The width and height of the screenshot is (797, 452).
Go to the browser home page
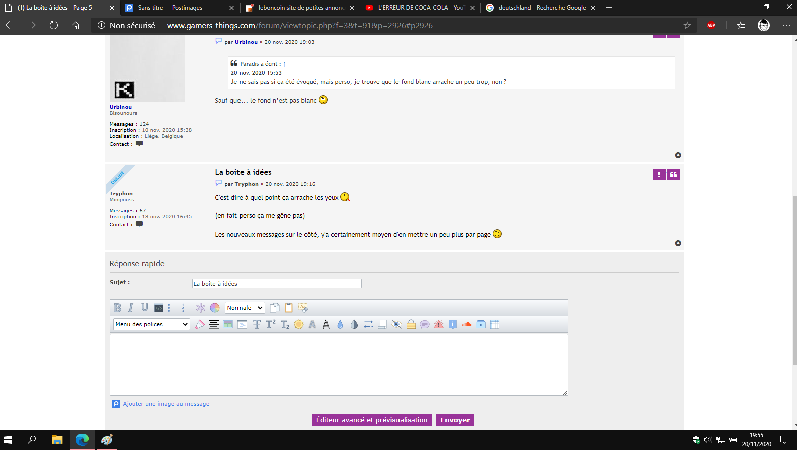[x=76, y=25]
